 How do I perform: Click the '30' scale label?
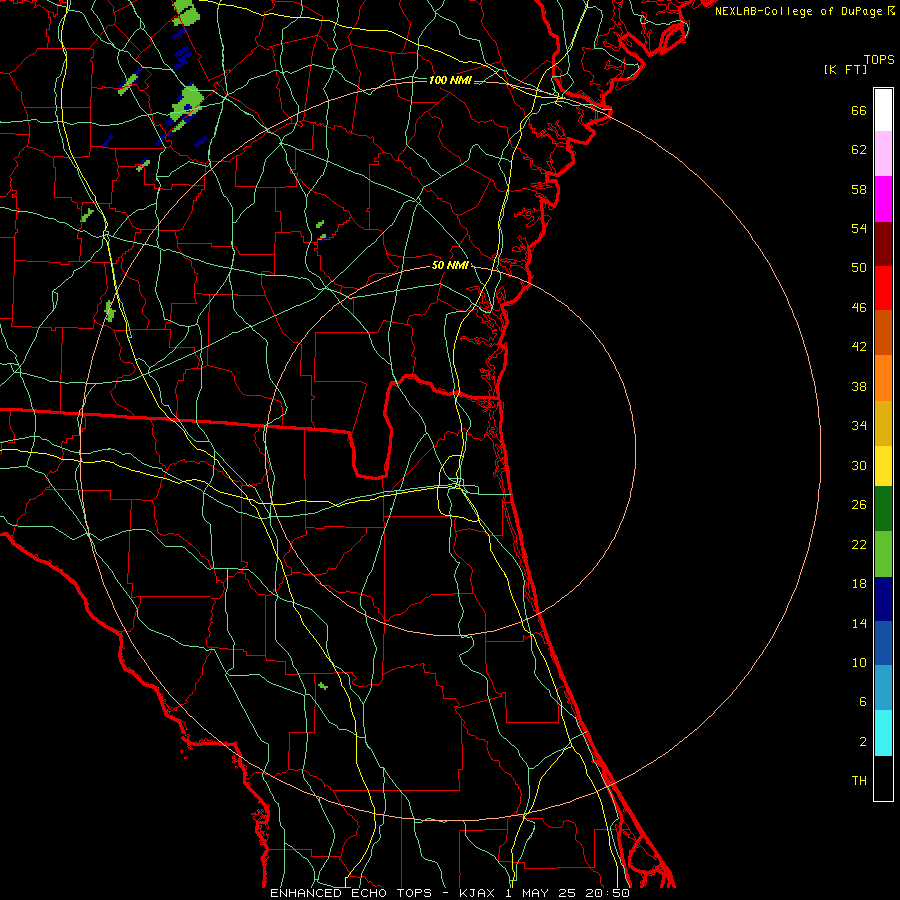(859, 465)
